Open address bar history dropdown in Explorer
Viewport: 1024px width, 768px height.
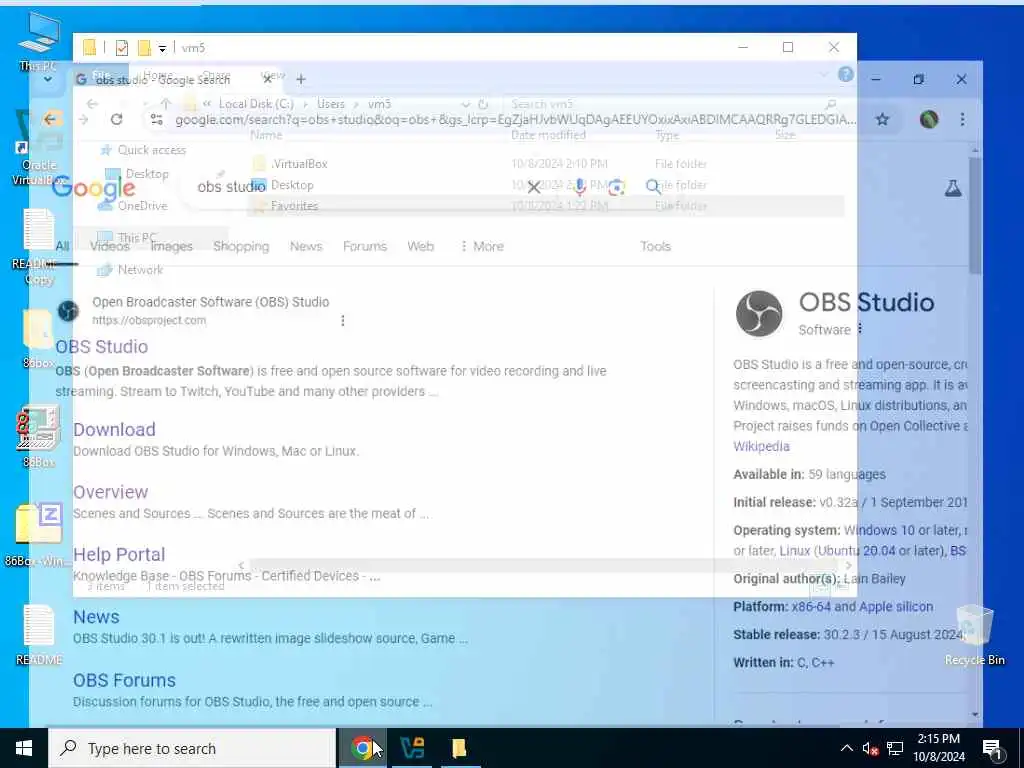pyautogui.click(x=465, y=104)
